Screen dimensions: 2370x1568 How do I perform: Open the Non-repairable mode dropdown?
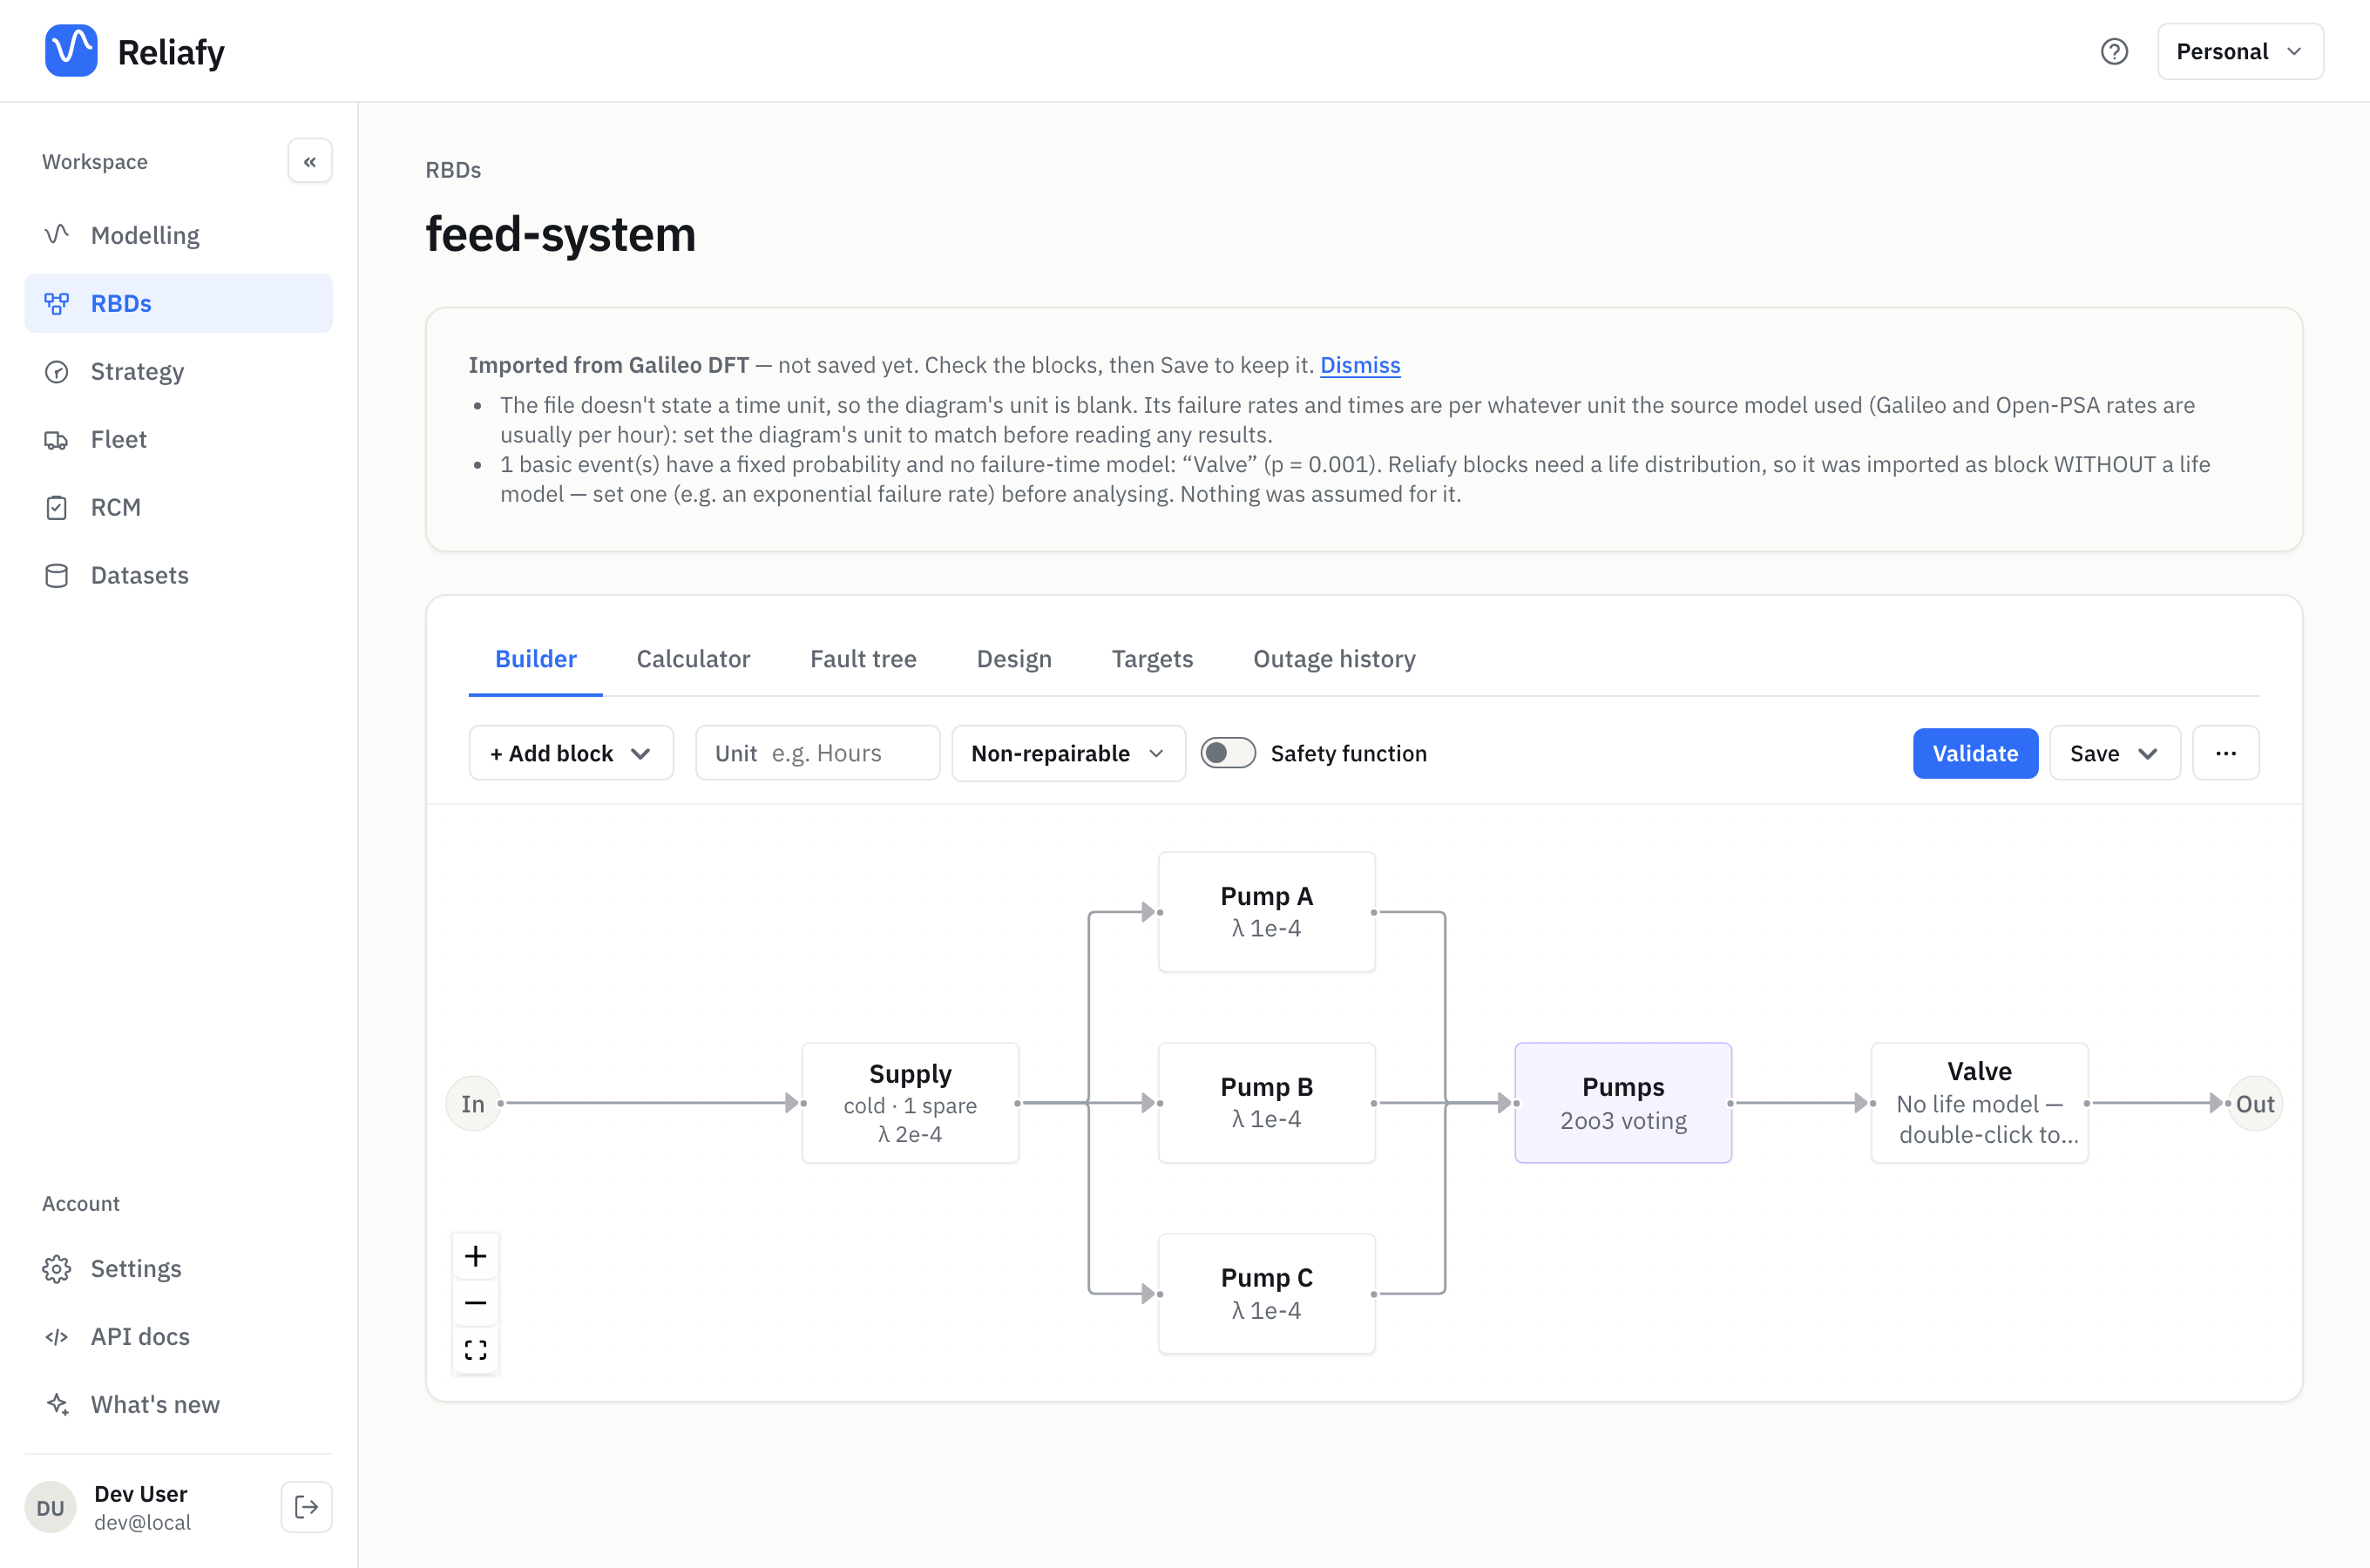click(x=1068, y=753)
